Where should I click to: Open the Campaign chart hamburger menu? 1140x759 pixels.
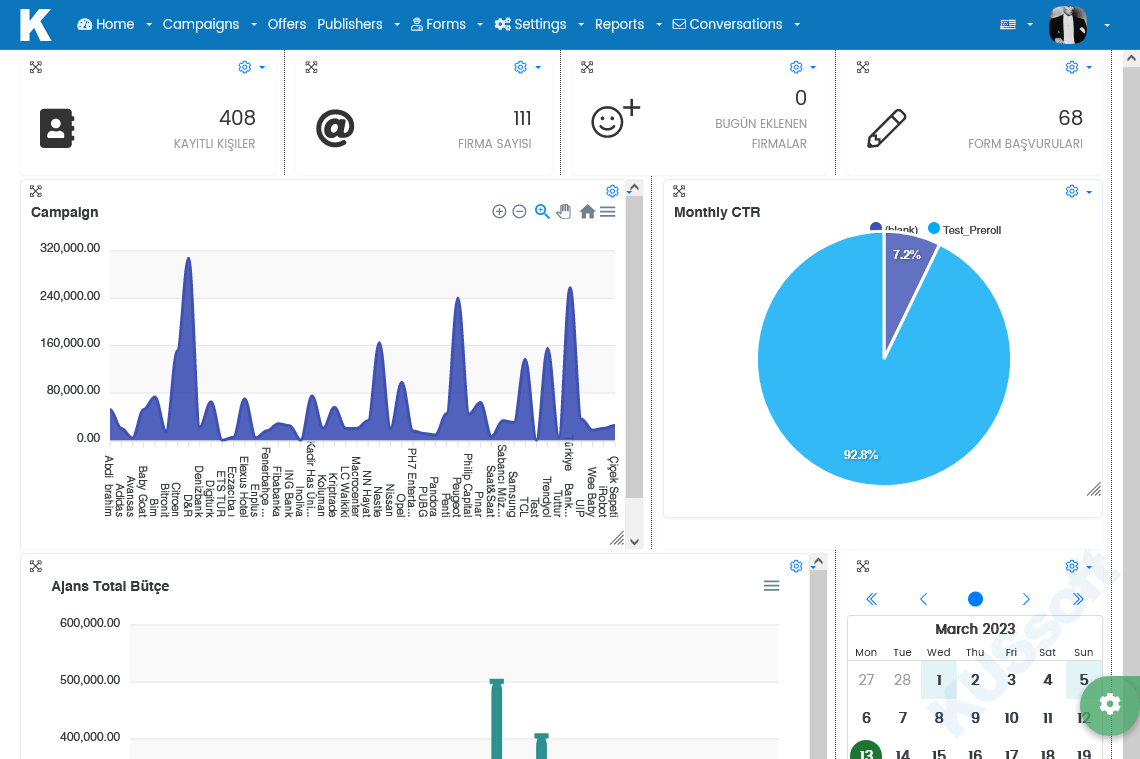coord(608,212)
